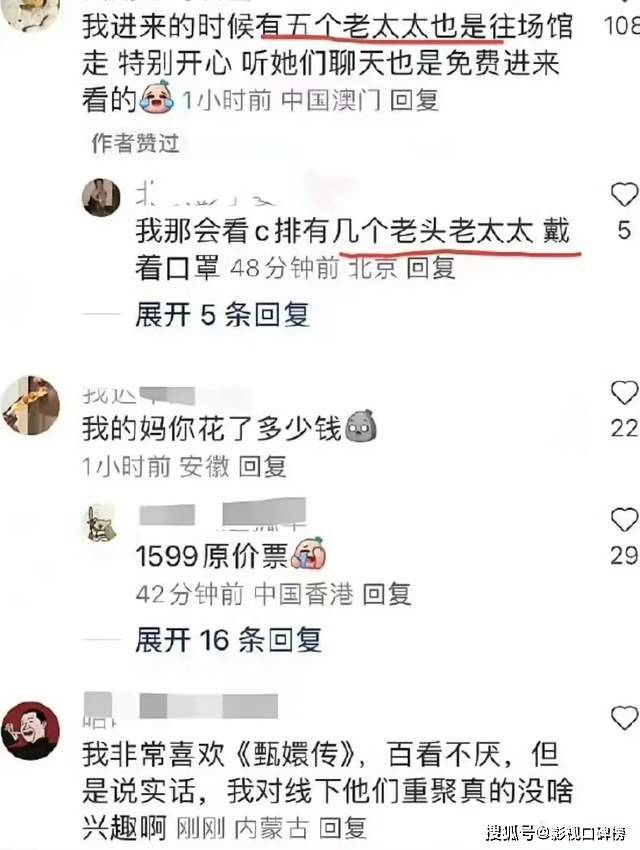
Task: Click the crying emoji after 原价票
Action: (308, 553)
